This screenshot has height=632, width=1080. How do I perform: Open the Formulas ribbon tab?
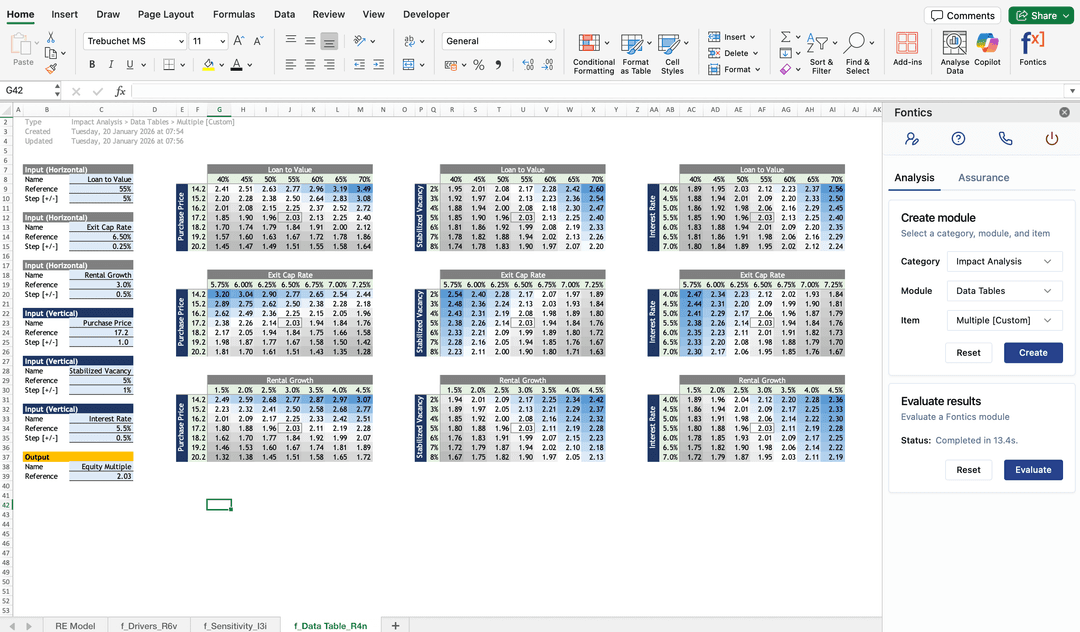pos(233,14)
